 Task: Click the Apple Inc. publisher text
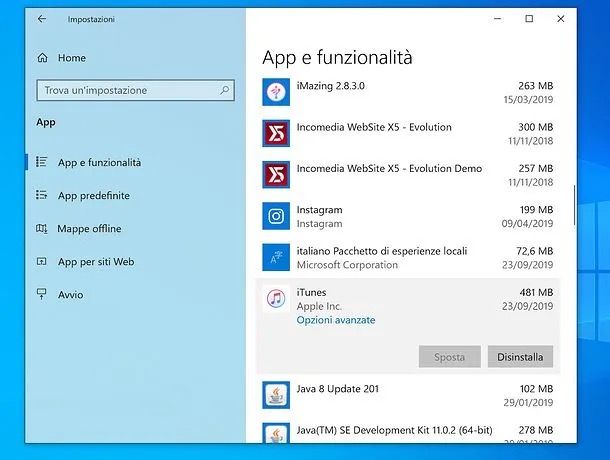[x=319, y=306]
